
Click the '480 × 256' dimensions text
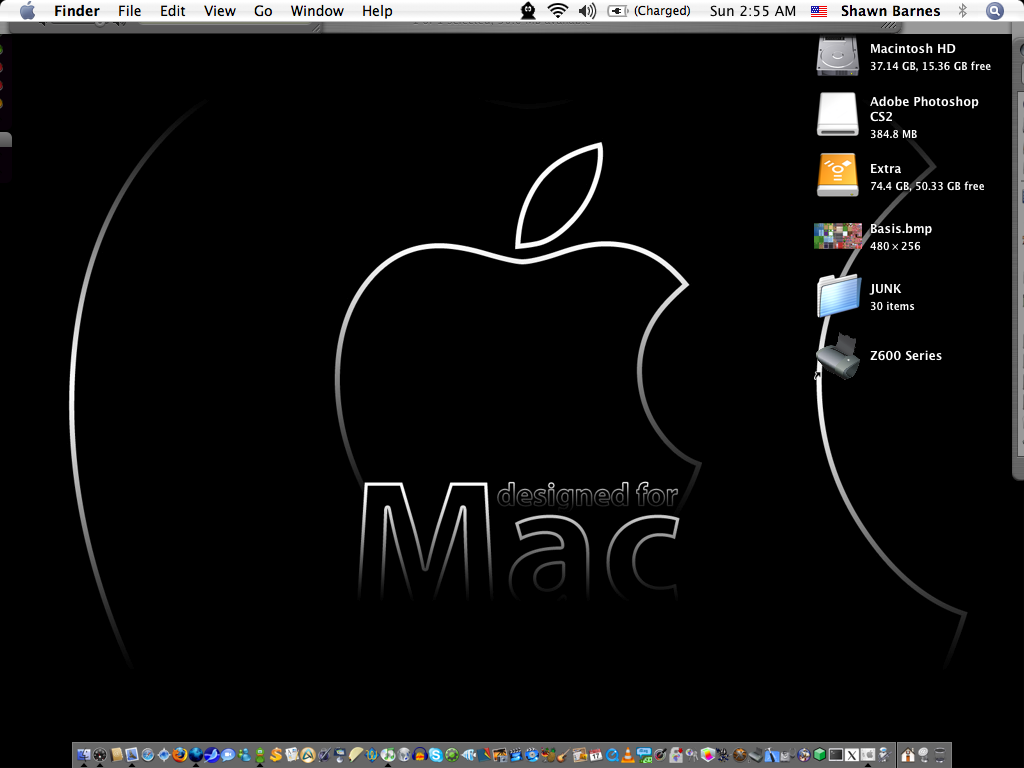coord(895,246)
